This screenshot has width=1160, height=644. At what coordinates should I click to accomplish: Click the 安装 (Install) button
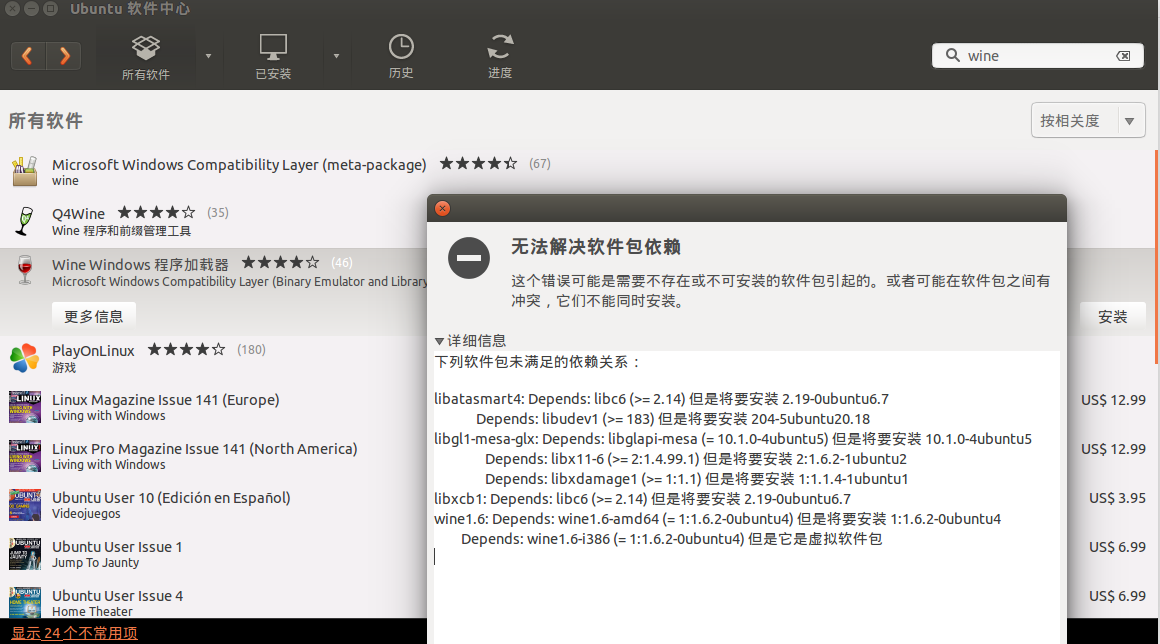[1113, 316]
